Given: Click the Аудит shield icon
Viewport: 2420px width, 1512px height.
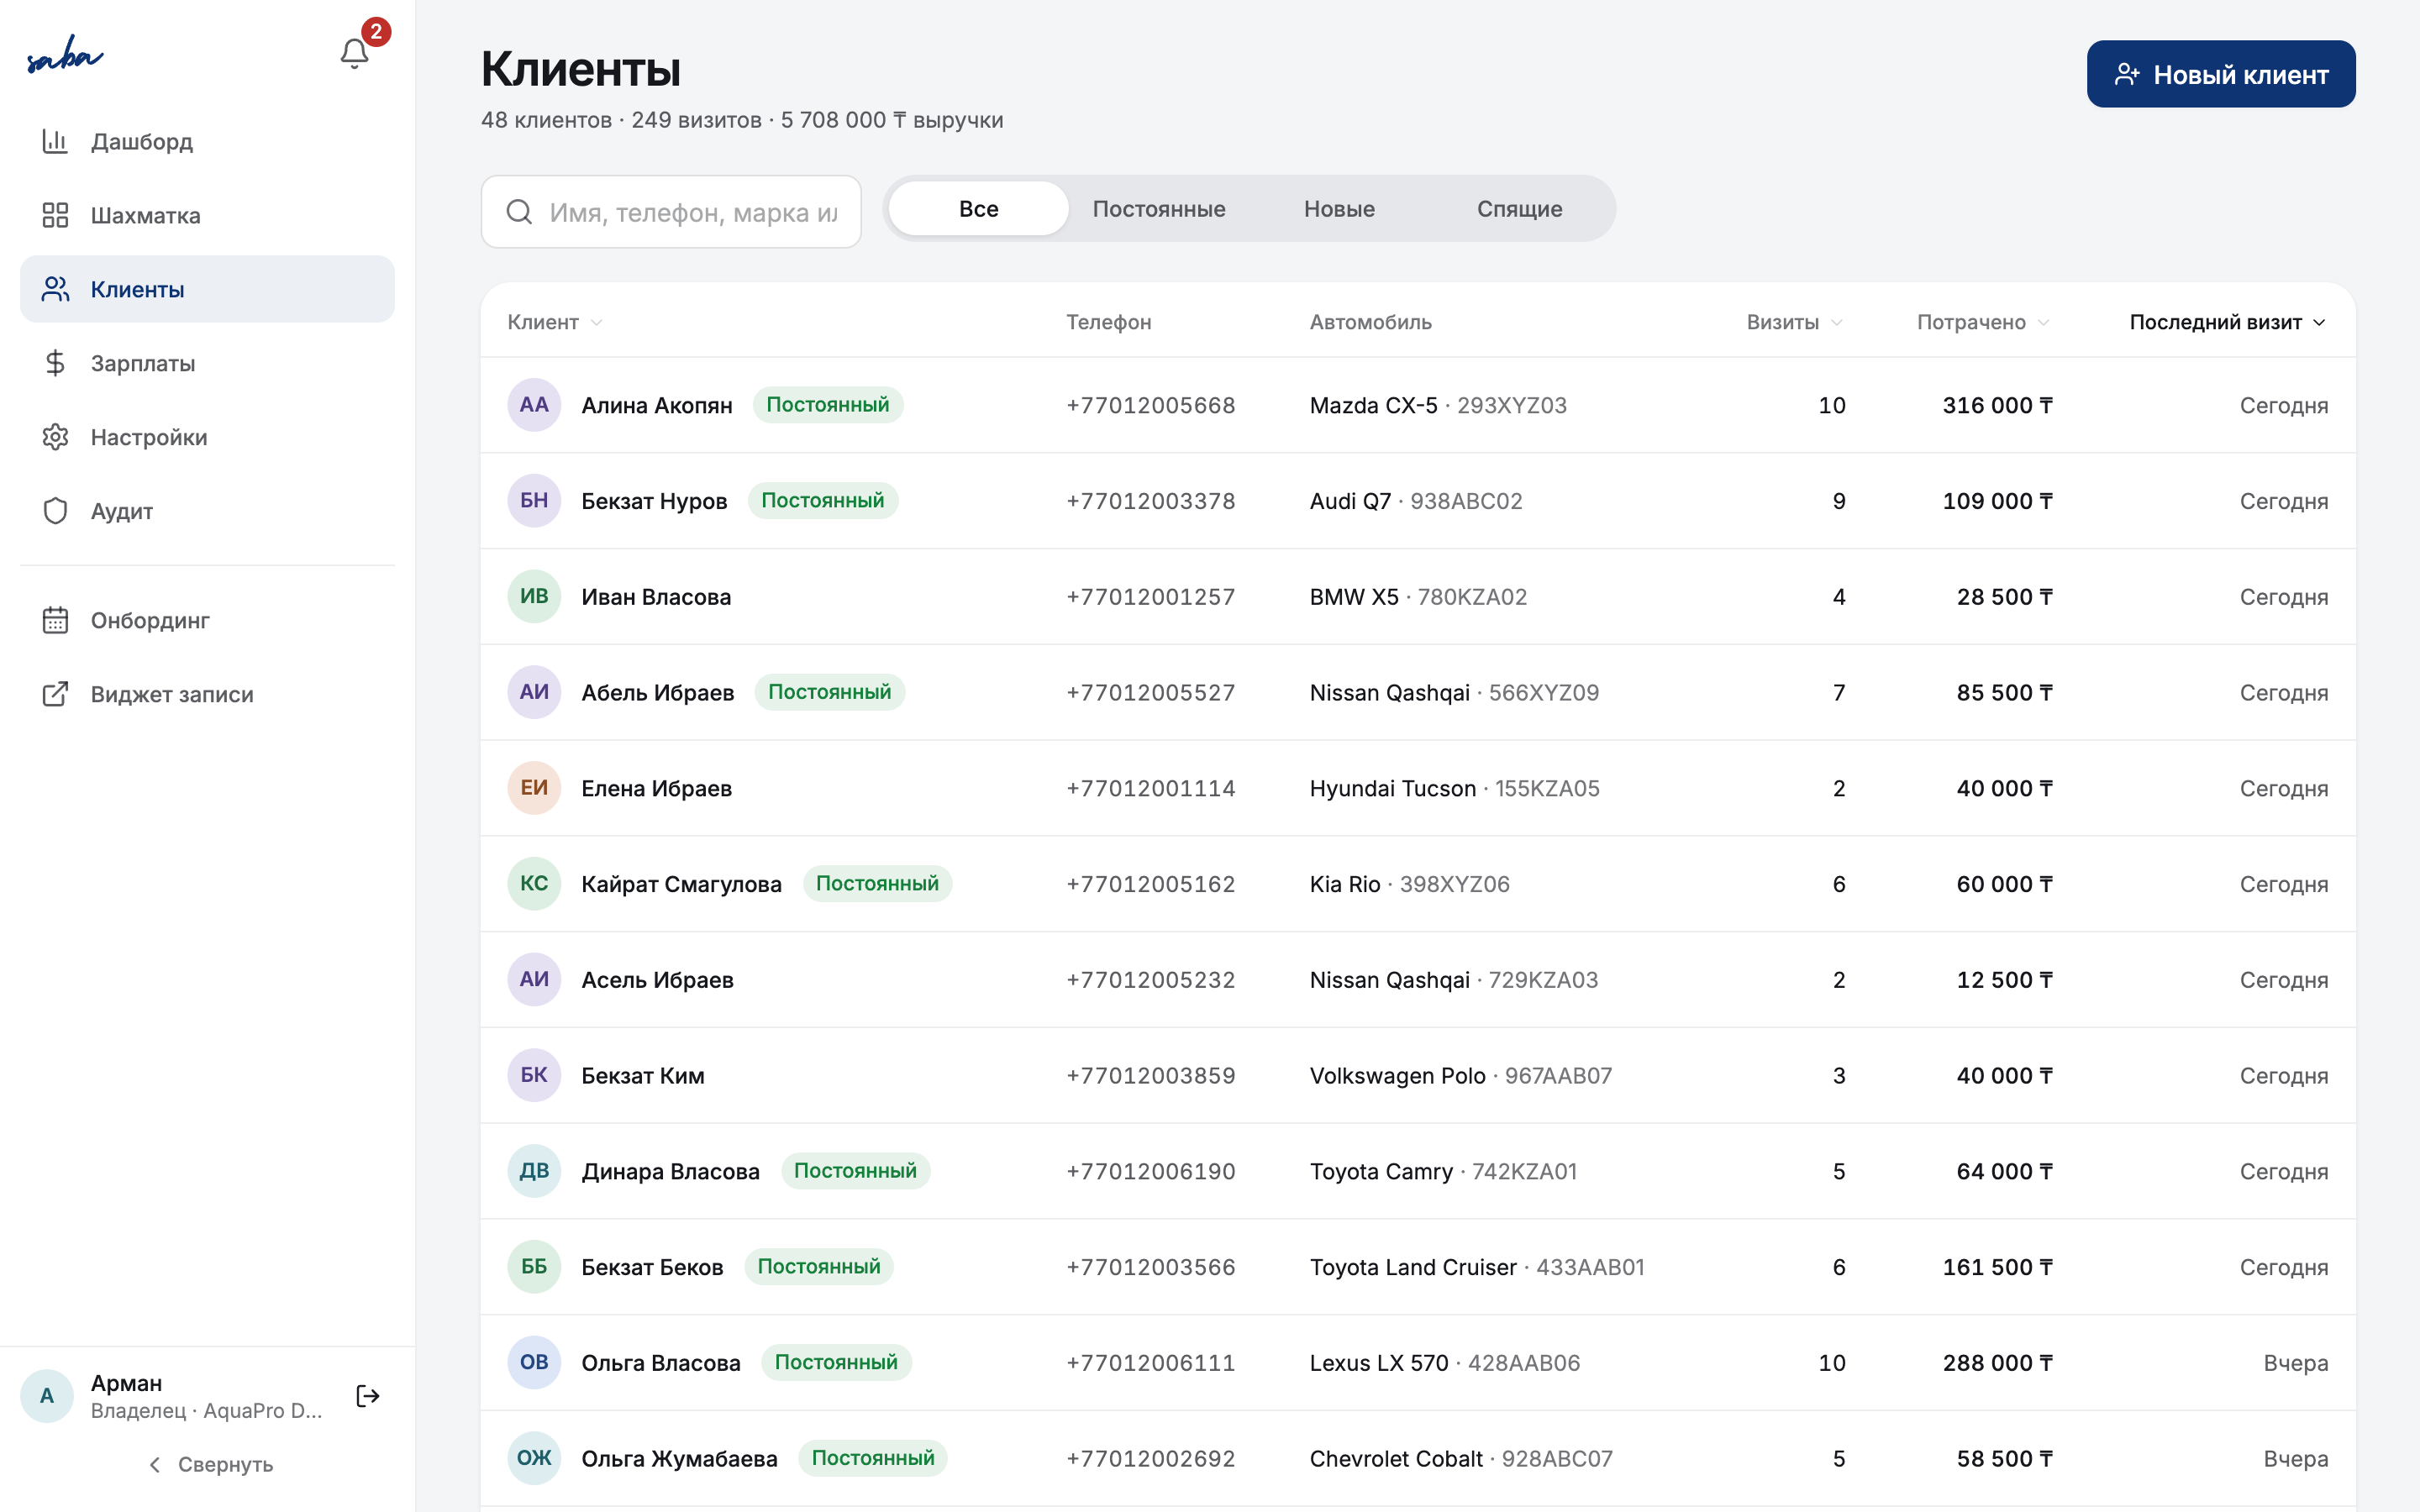Looking at the screenshot, I should coord(55,511).
